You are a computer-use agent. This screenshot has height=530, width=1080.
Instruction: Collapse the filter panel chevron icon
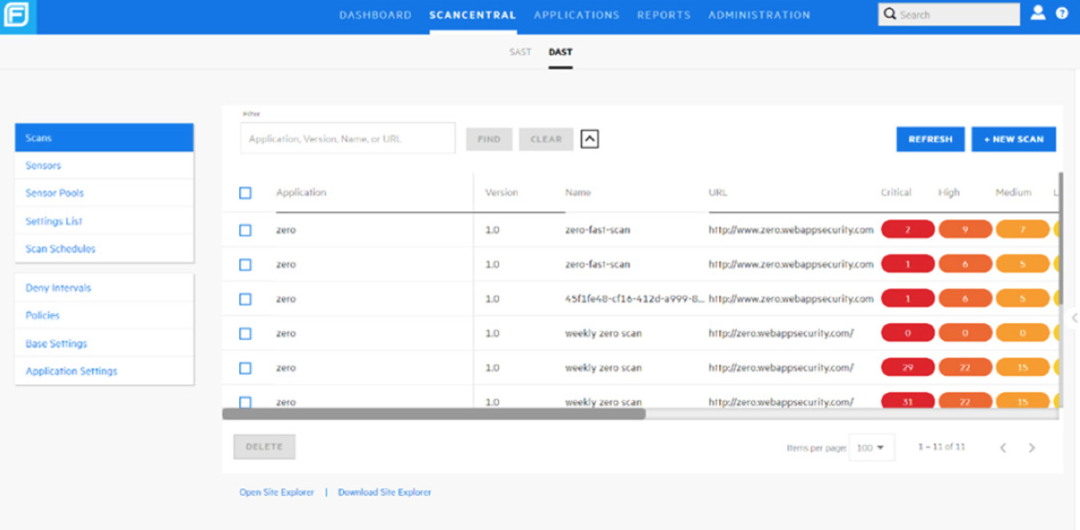click(x=590, y=139)
